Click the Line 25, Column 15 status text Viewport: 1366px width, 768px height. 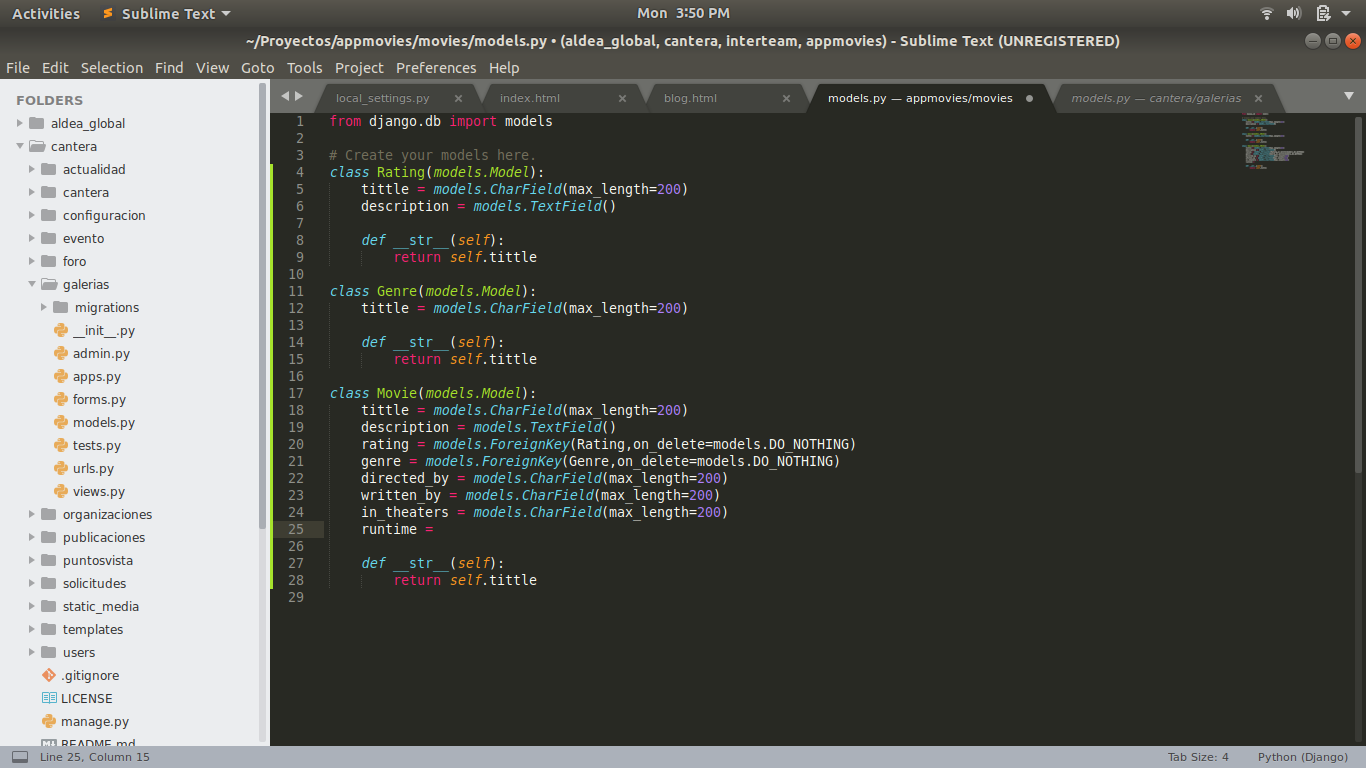pyautogui.click(x=95, y=757)
